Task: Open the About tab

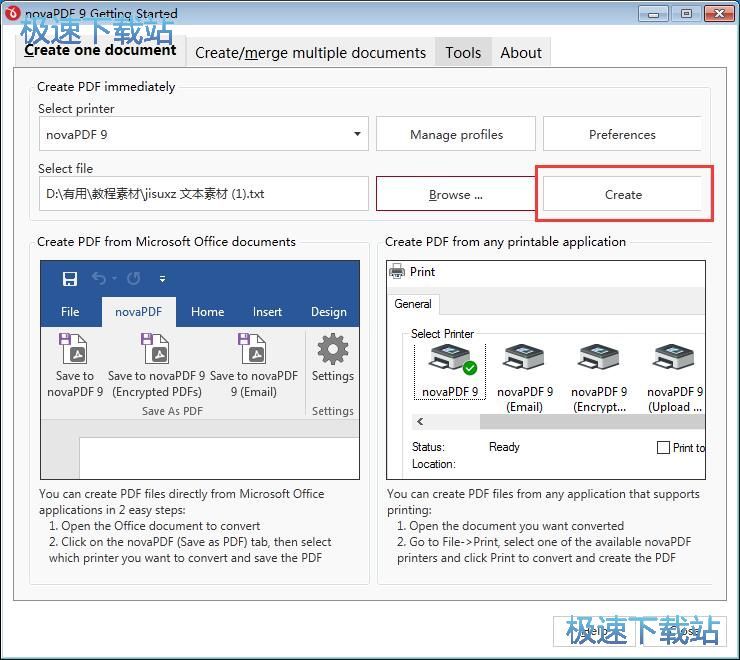Action: [521, 53]
